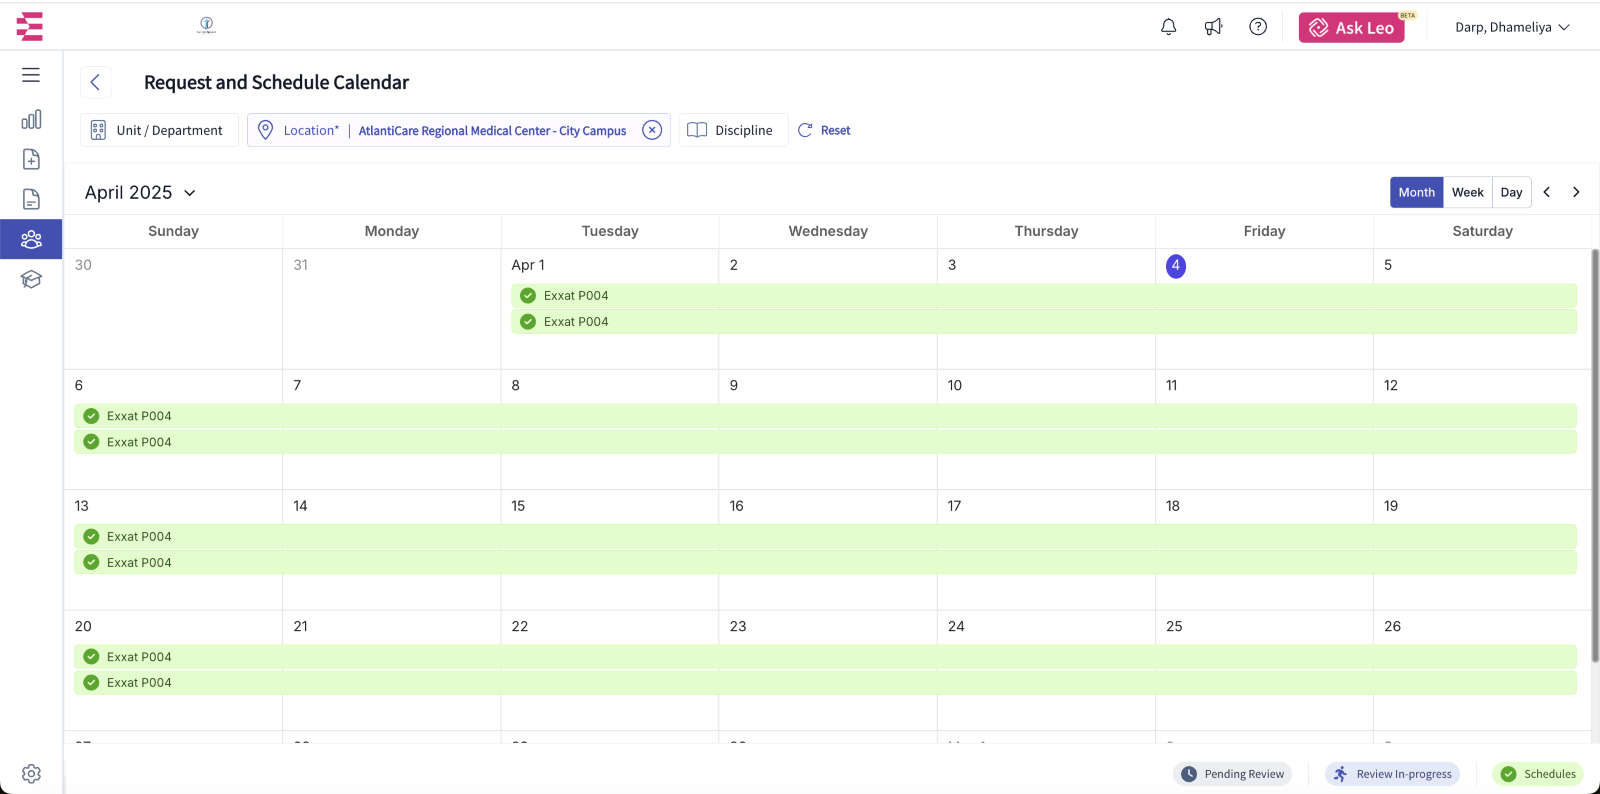Select date 26 in the calendar

click(x=1392, y=627)
